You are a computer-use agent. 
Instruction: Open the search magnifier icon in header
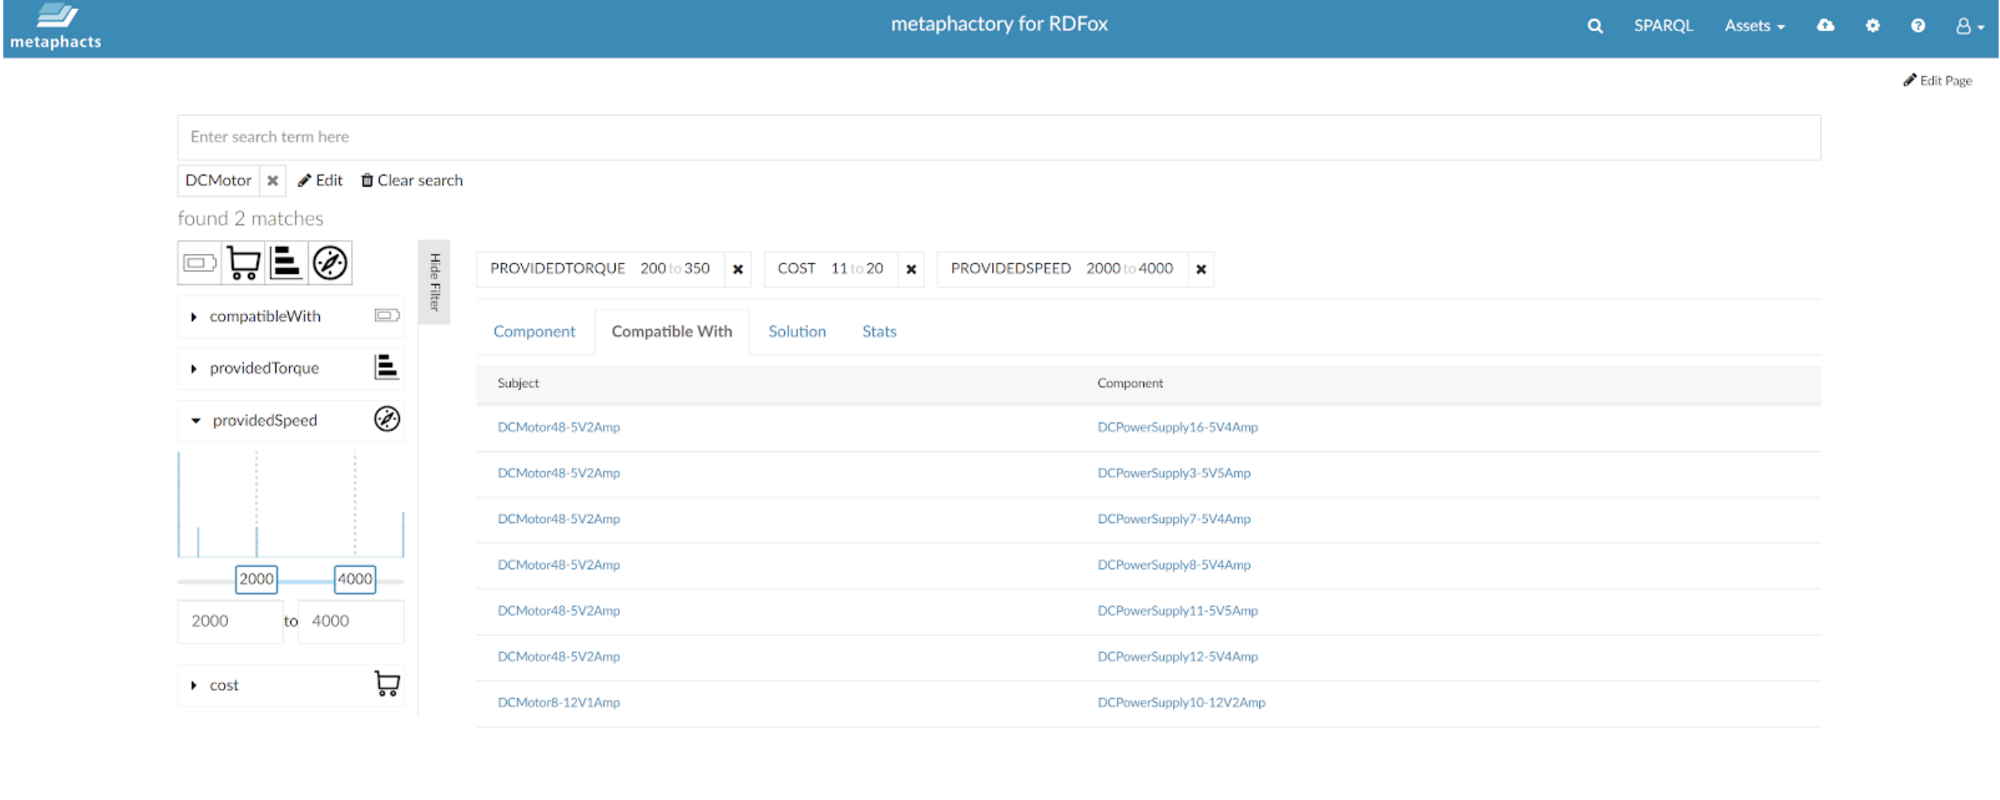pos(1595,26)
